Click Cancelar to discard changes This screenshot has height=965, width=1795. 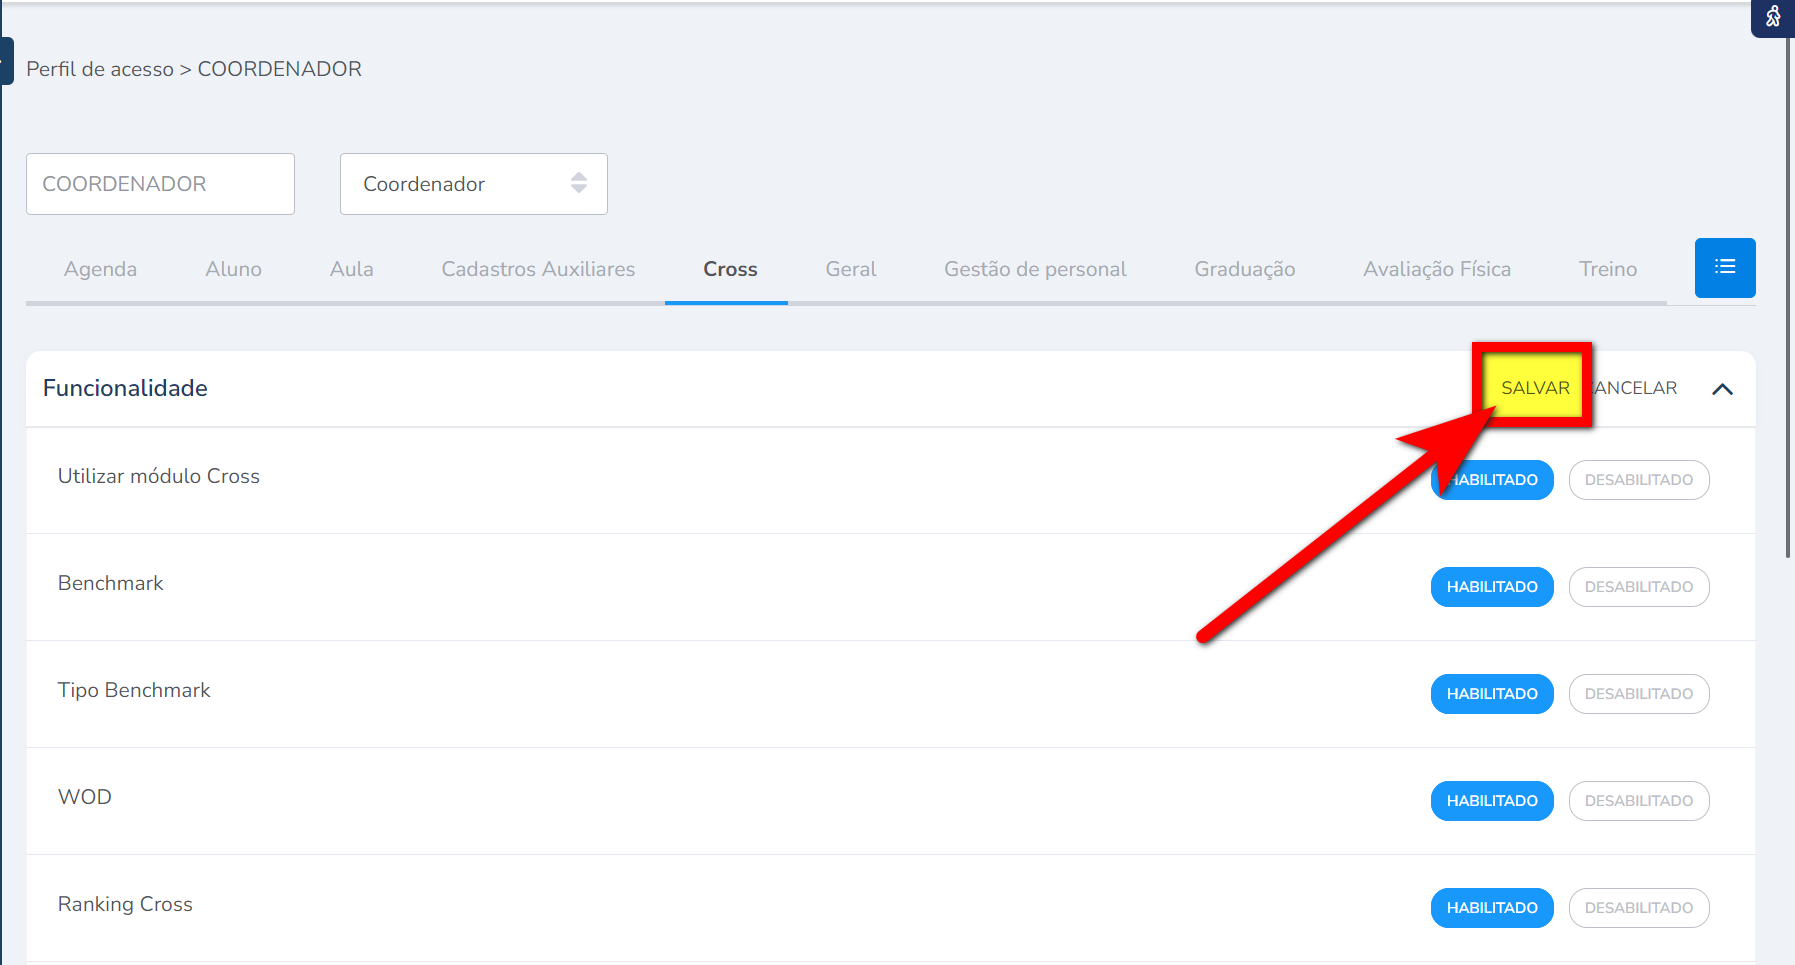1637,388
